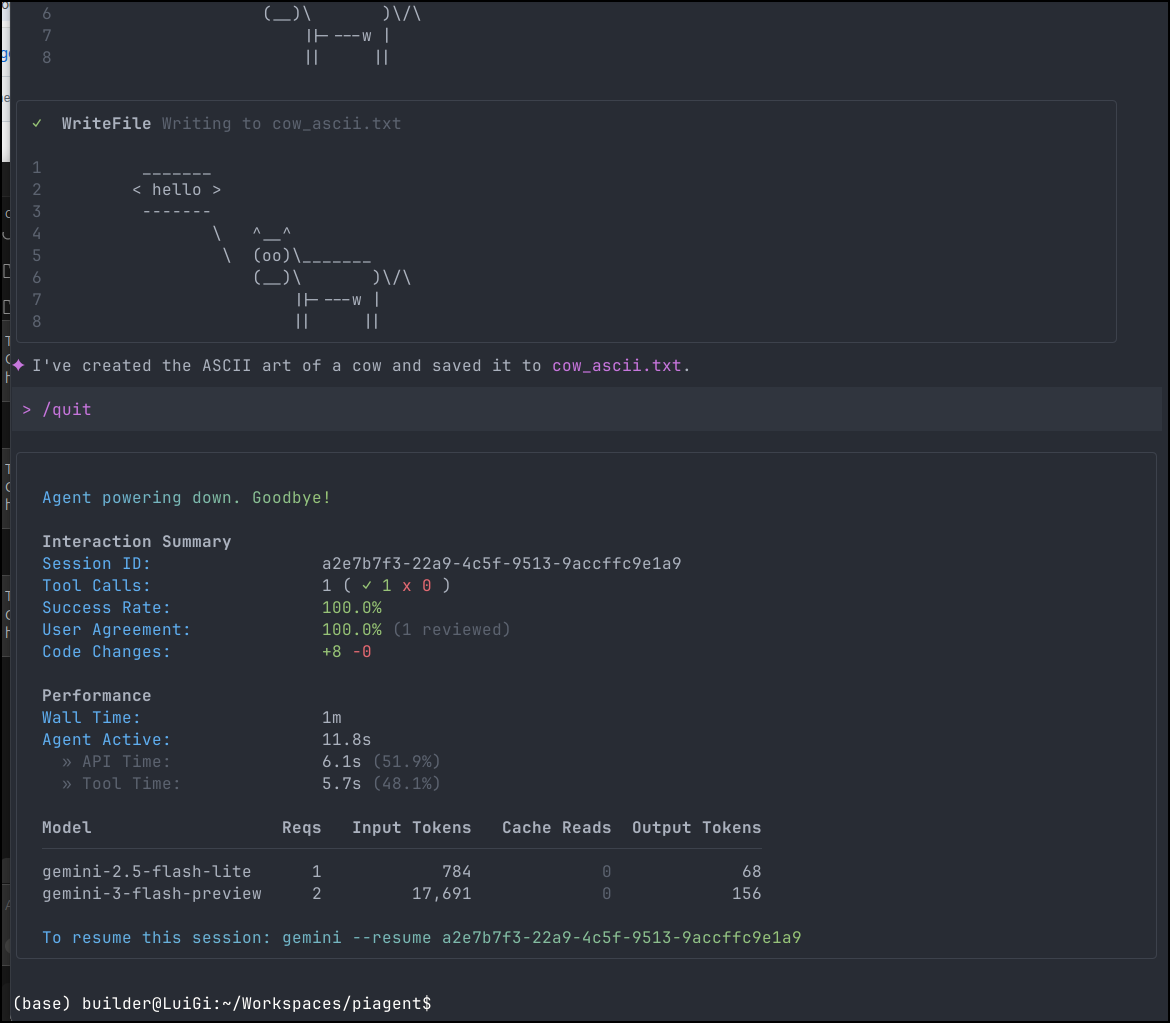Select the gemini-3-flash-preview model row
Screen dimensions: 1170x1023
click(152, 894)
